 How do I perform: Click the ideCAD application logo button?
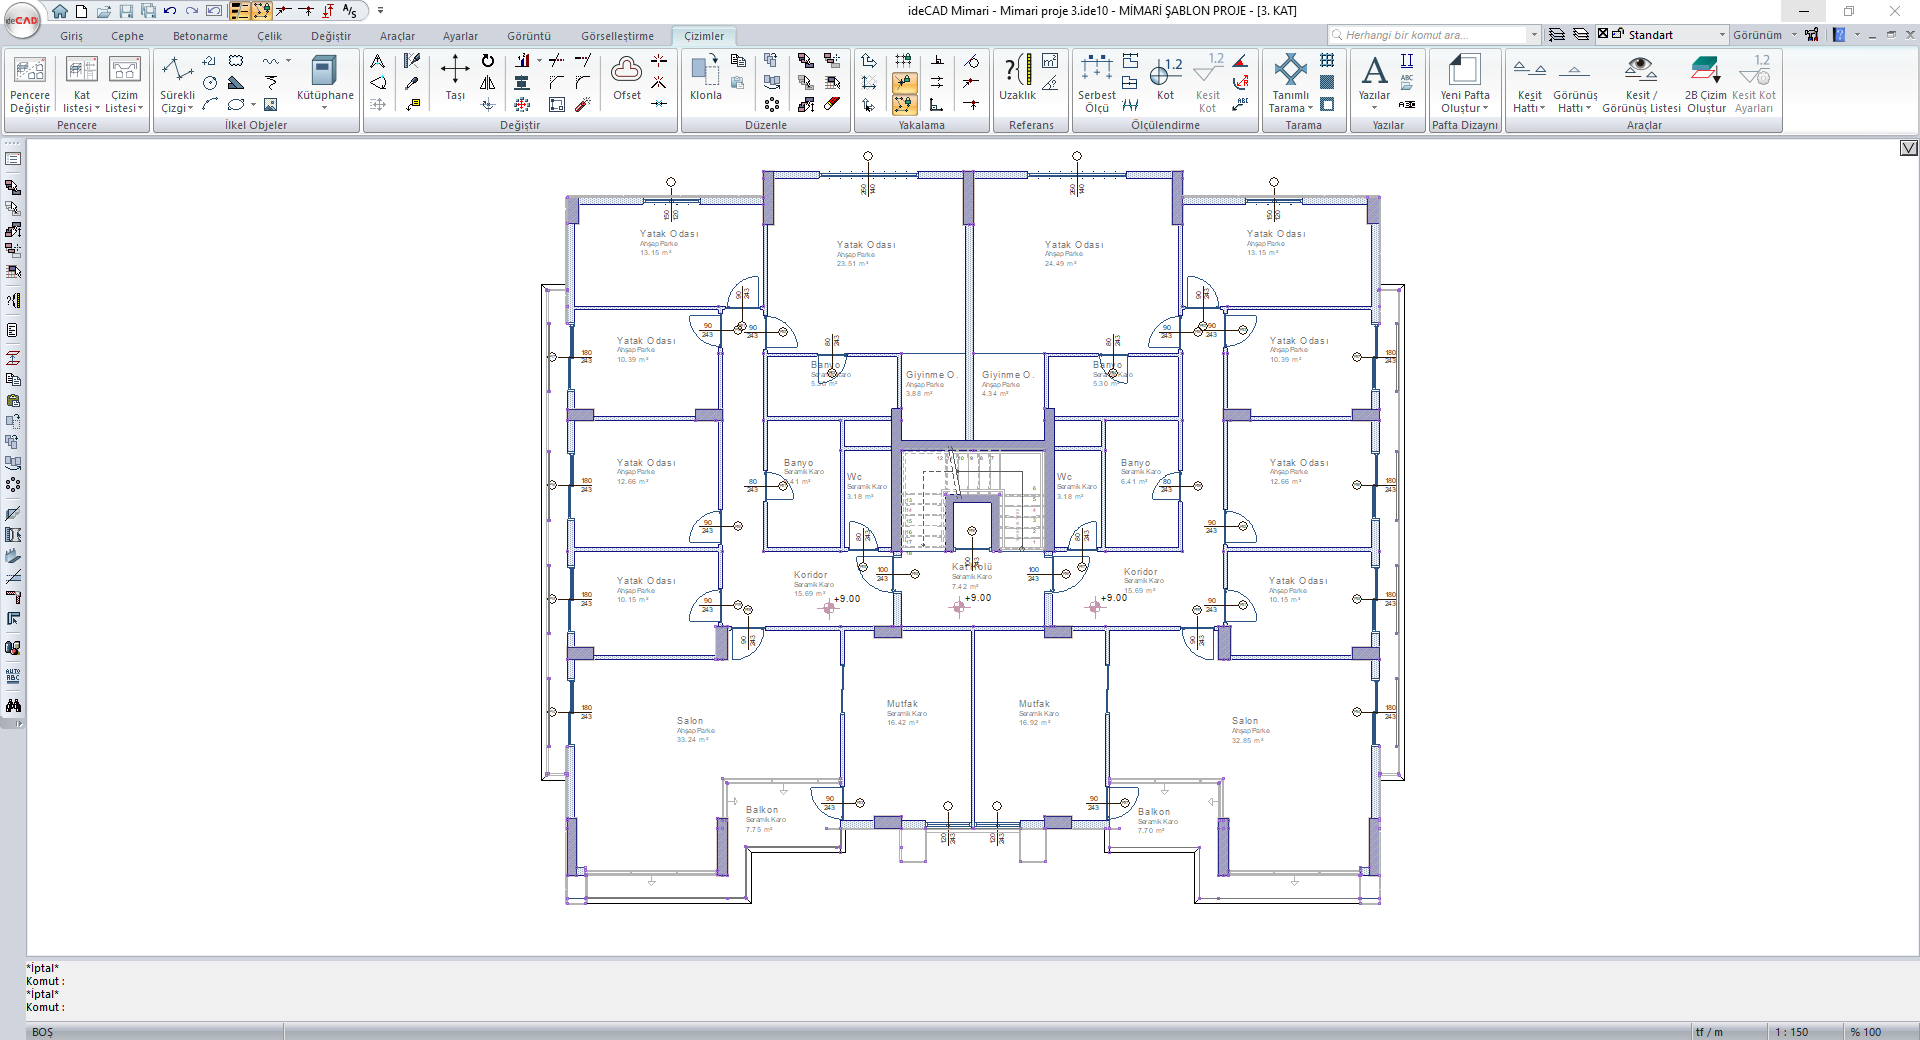tap(22, 19)
